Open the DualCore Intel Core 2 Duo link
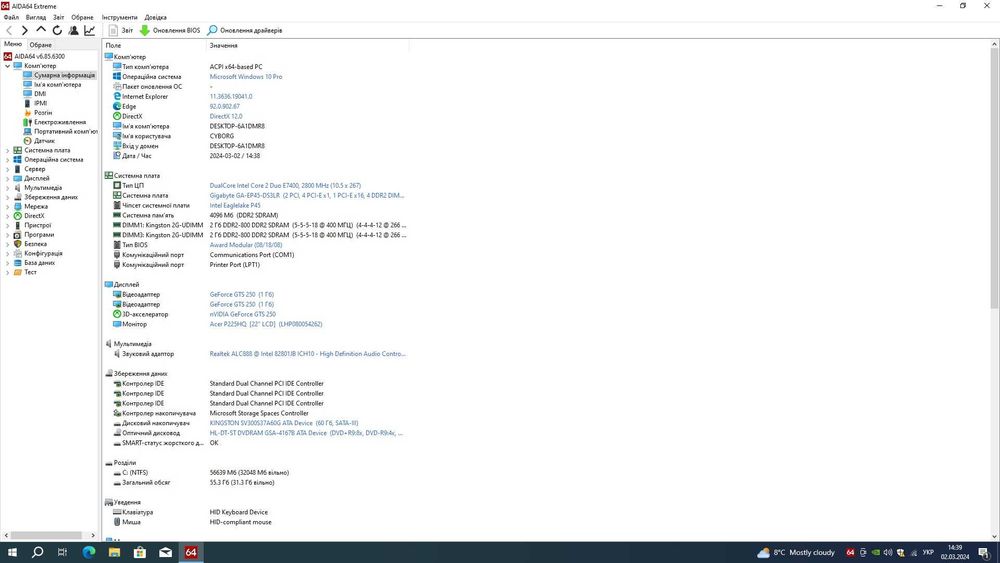 [x=285, y=186]
